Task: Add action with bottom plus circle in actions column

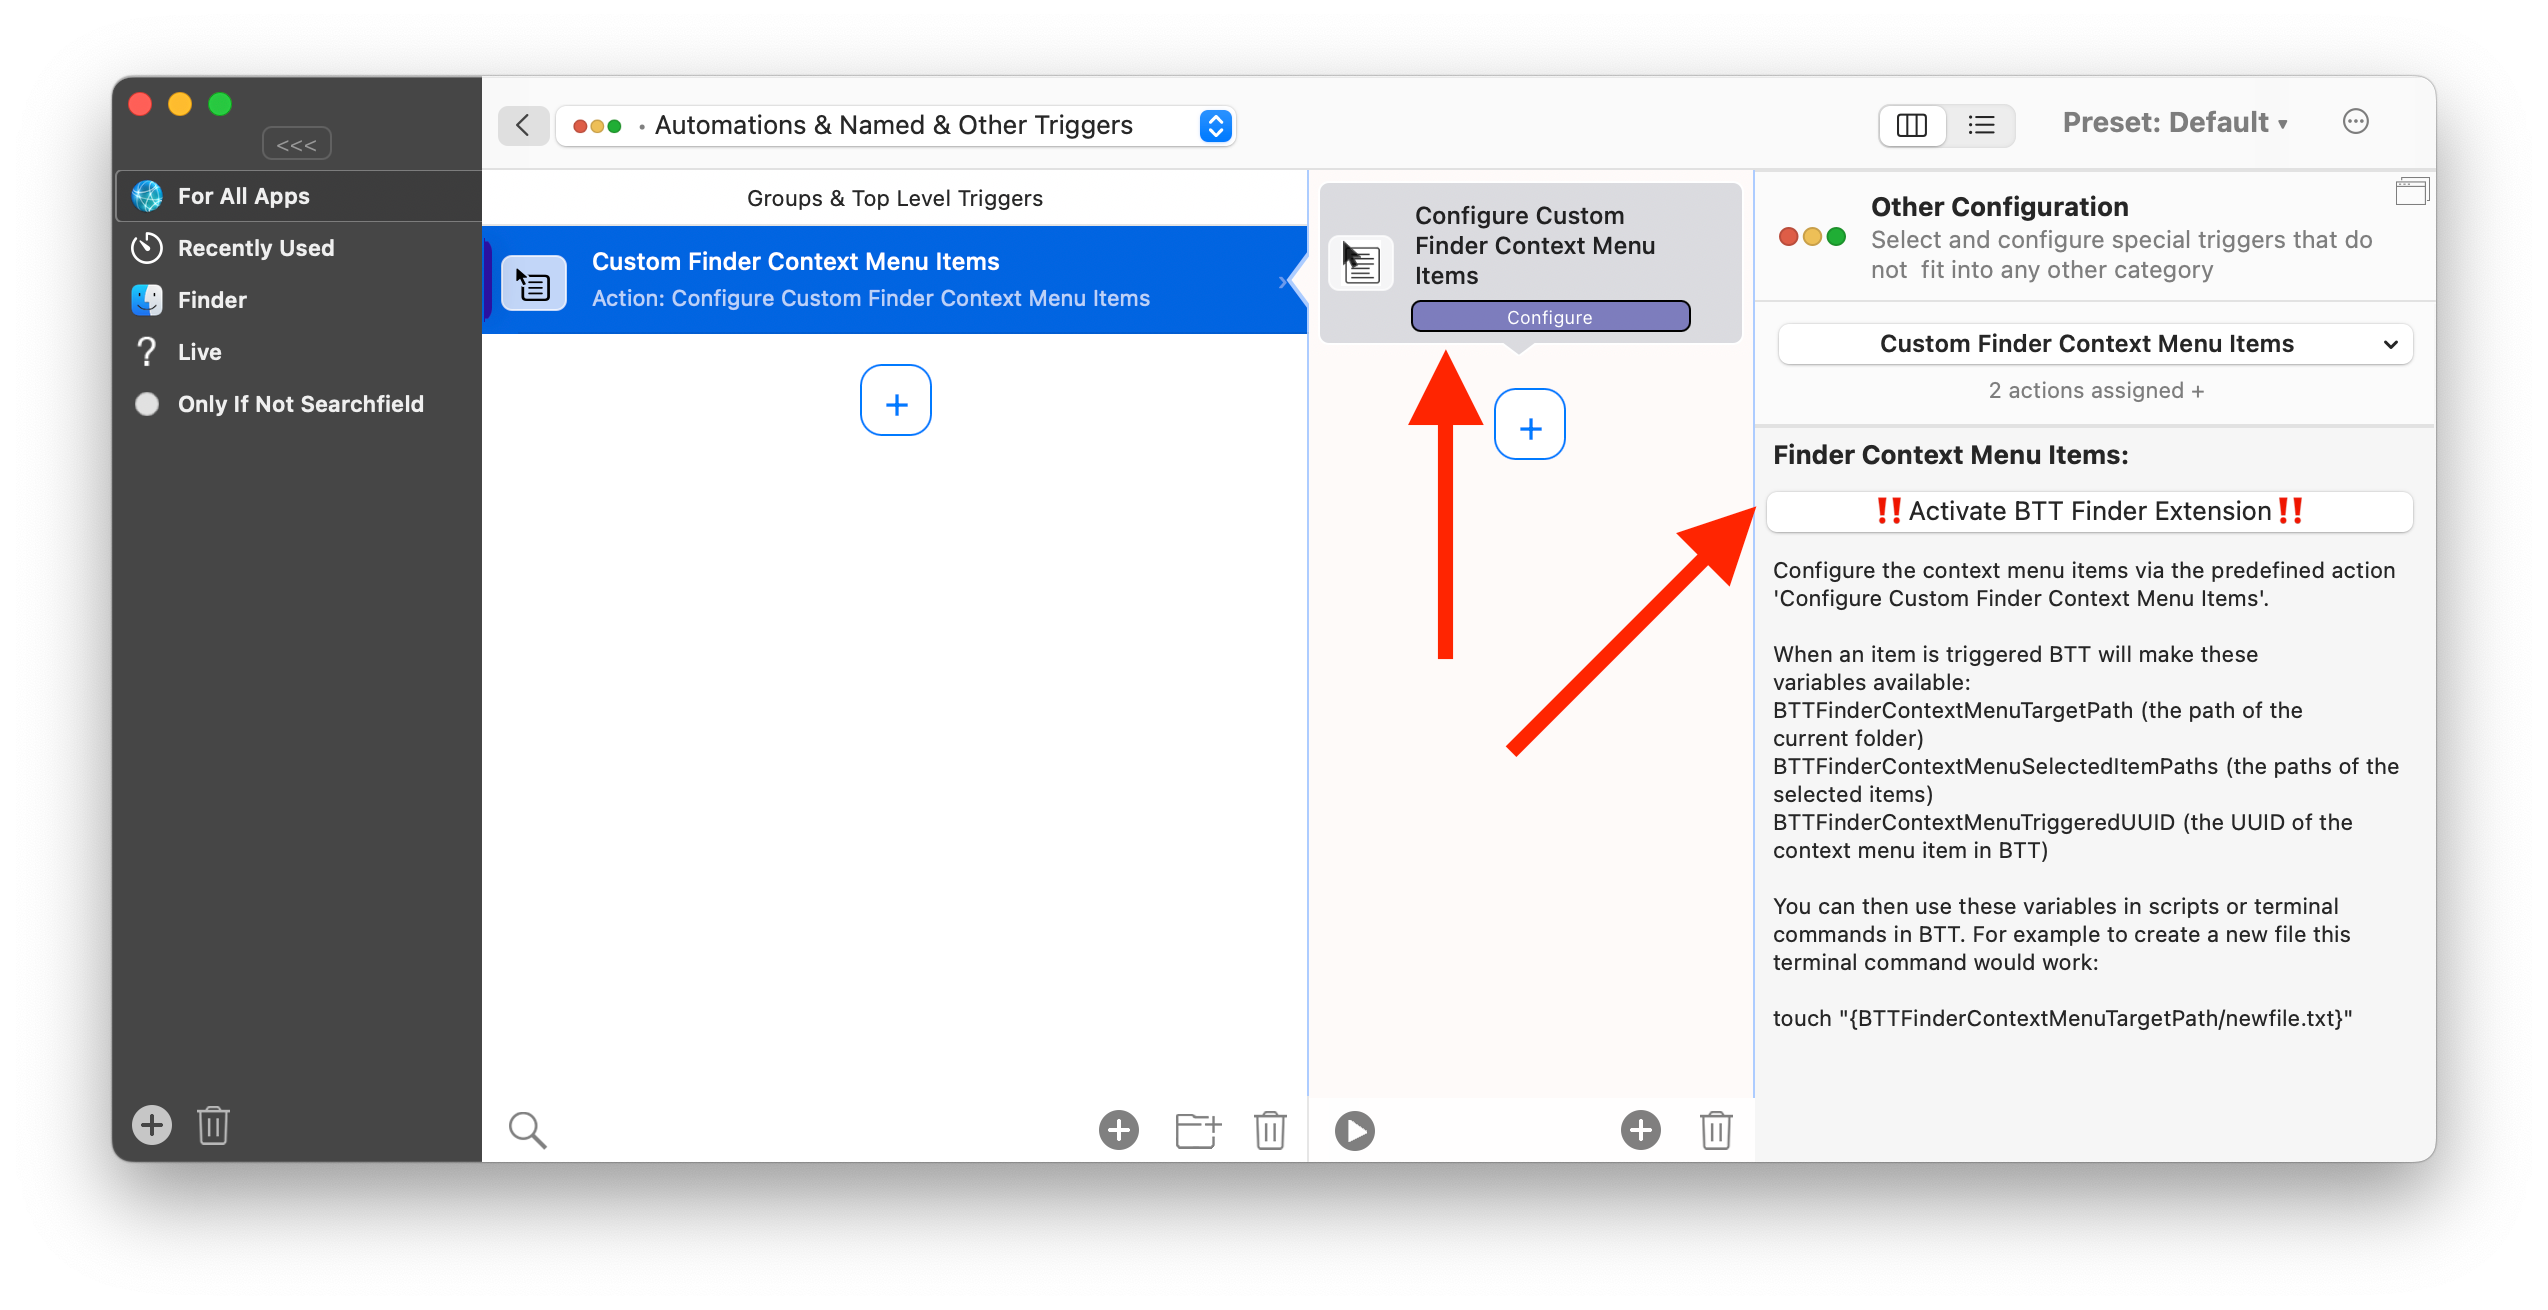Action: coord(1641,1131)
